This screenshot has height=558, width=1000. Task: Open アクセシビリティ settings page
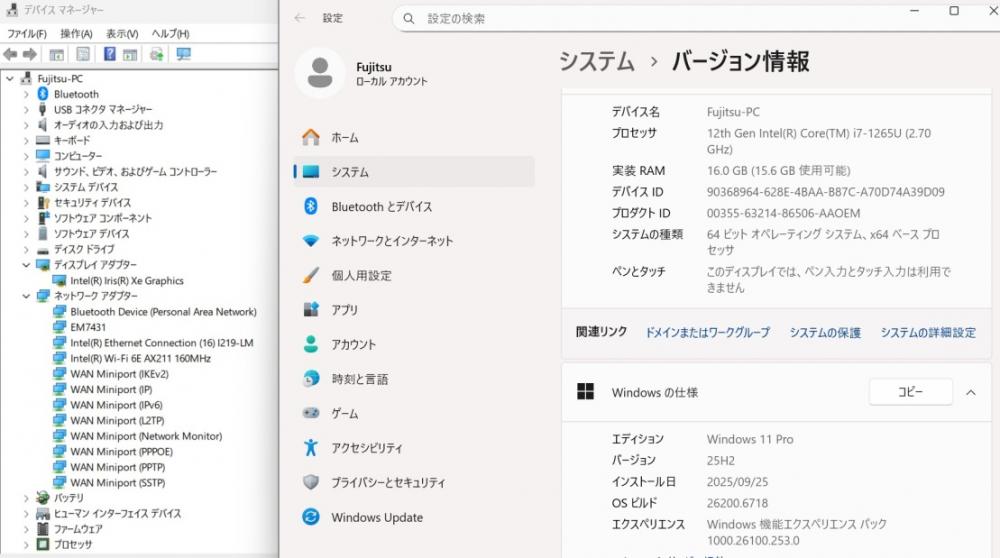367,448
